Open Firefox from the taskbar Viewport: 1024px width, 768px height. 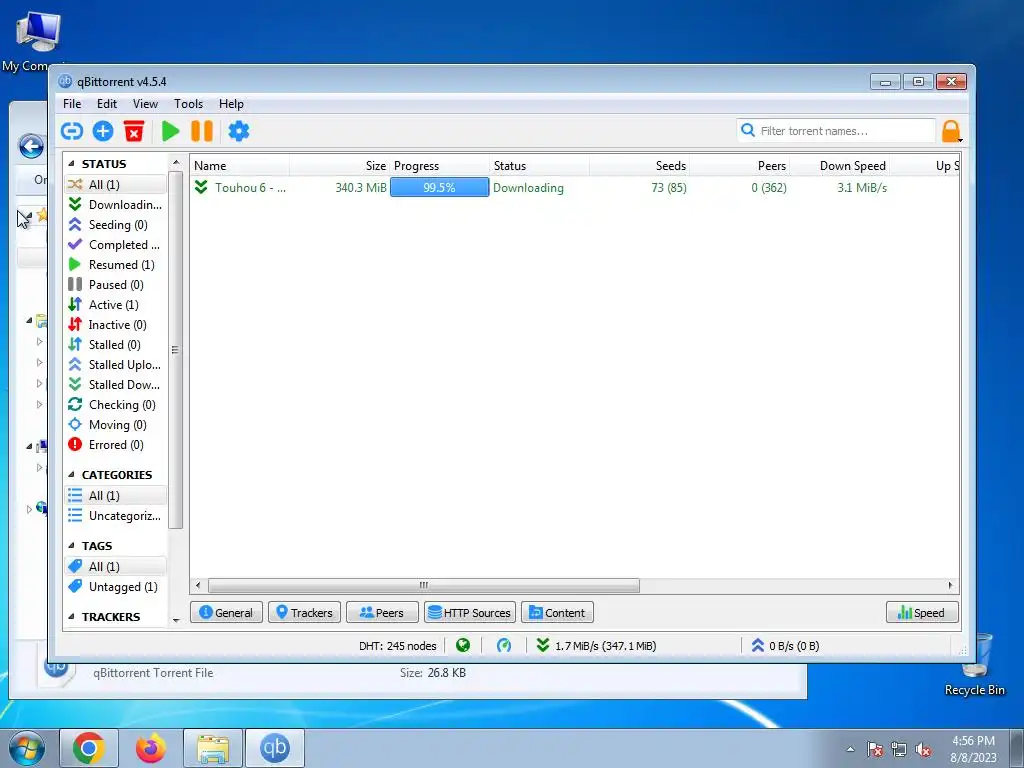point(151,748)
